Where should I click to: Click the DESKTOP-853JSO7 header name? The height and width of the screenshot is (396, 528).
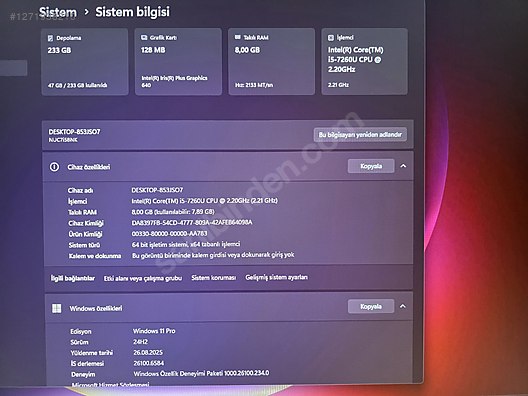pos(74,132)
